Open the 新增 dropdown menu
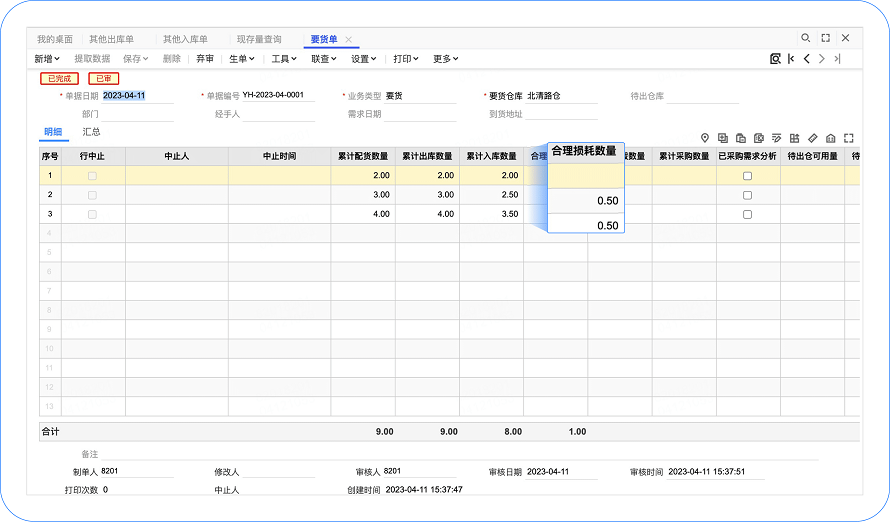Viewport: 890px width, 522px height. point(46,59)
